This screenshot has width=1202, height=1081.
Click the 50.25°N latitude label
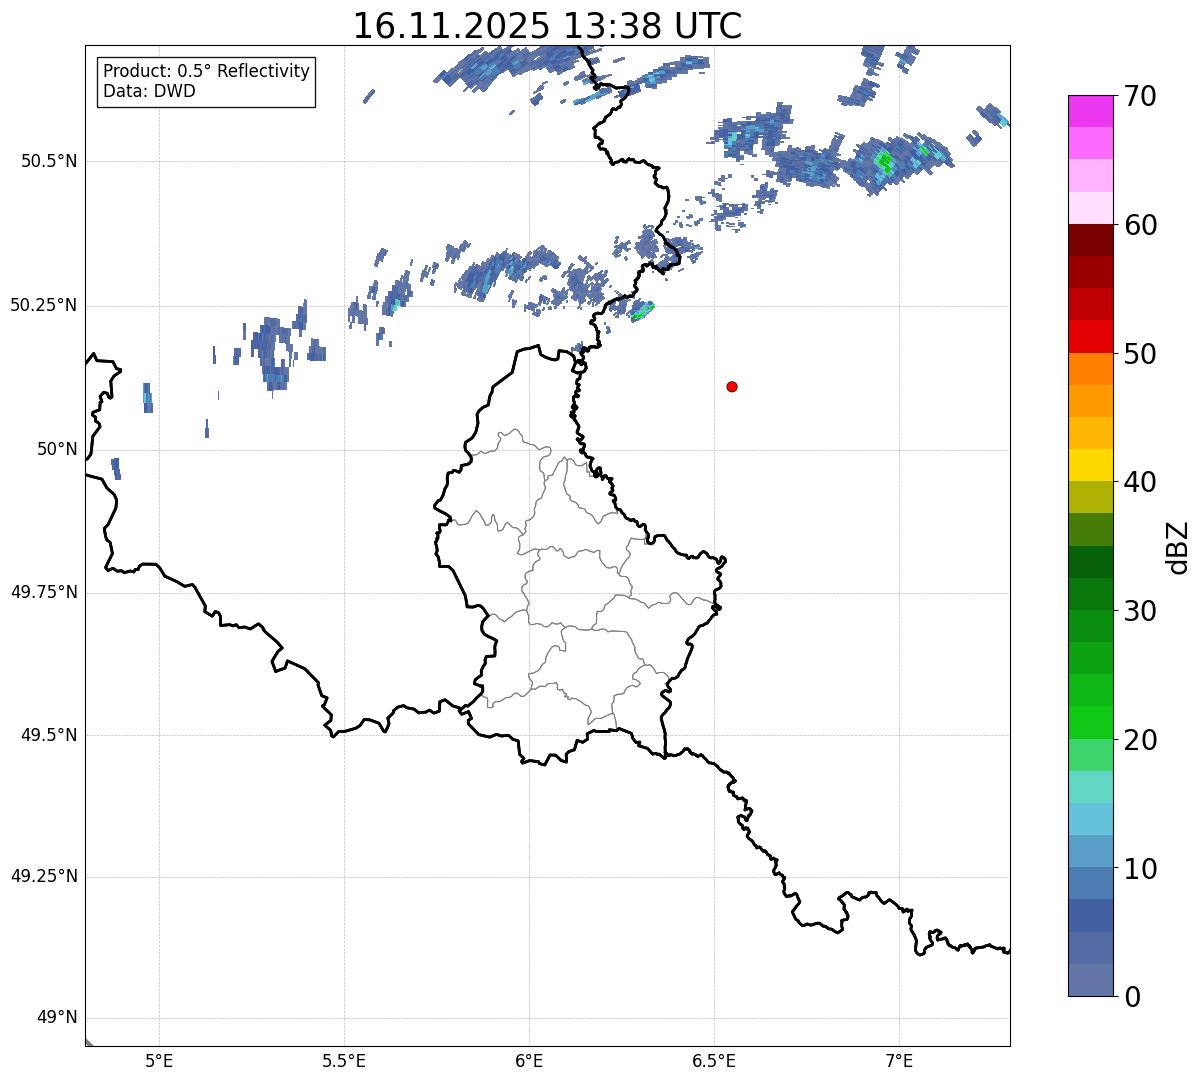(43, 305)
